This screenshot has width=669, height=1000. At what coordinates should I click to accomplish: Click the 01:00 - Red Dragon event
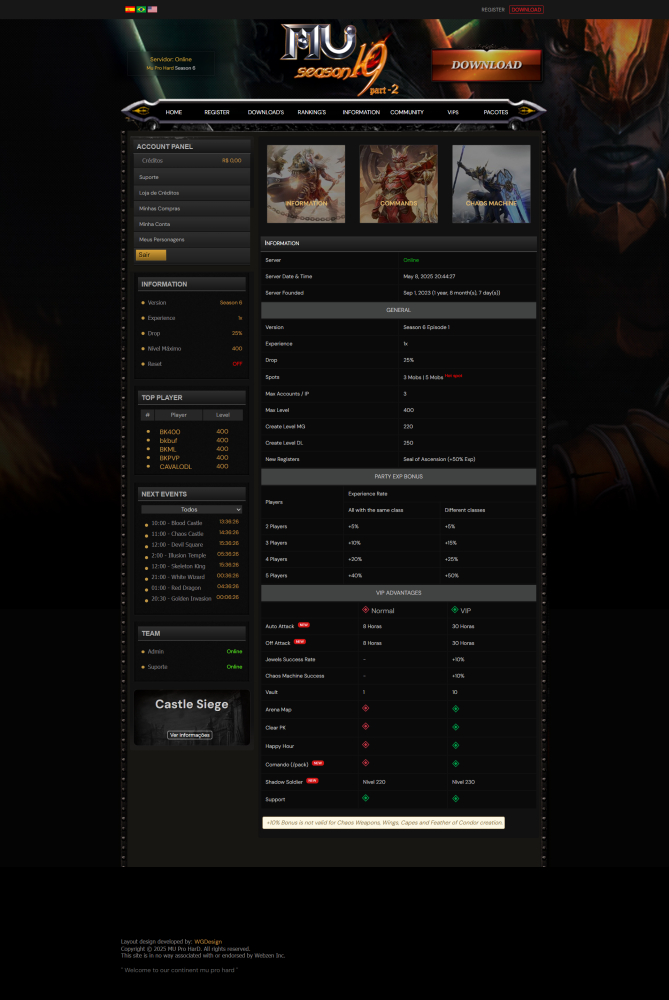[176, 588]
